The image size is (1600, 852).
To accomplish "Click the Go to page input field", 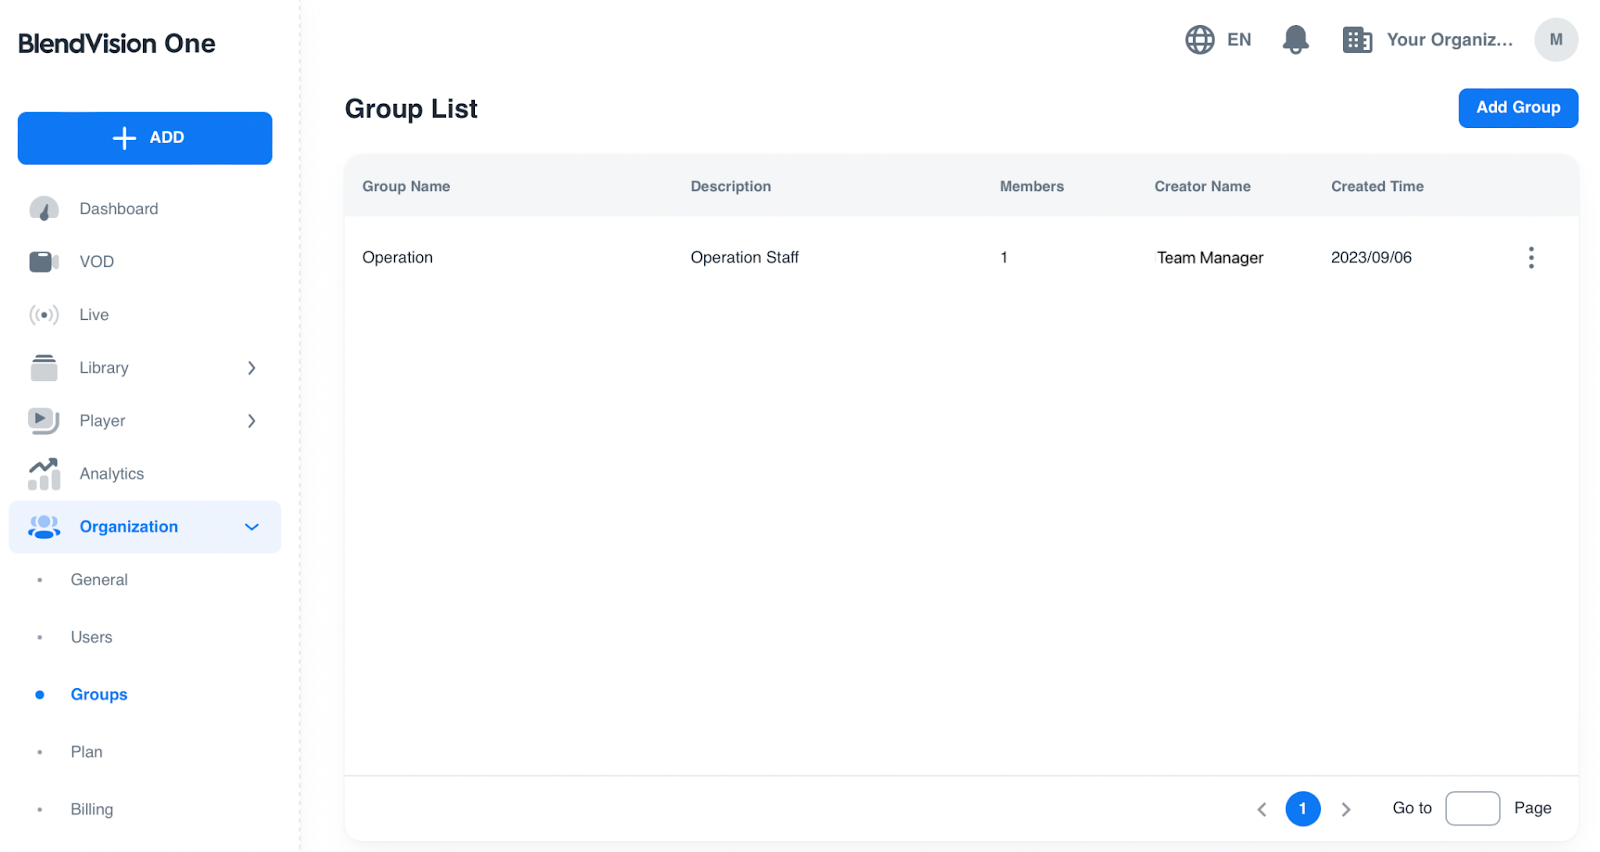I will (x=1471, y=808).
